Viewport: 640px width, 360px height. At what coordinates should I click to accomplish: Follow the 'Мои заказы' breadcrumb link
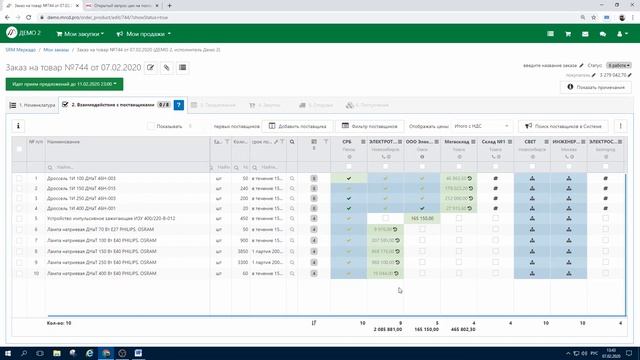[x=56, y=50]
